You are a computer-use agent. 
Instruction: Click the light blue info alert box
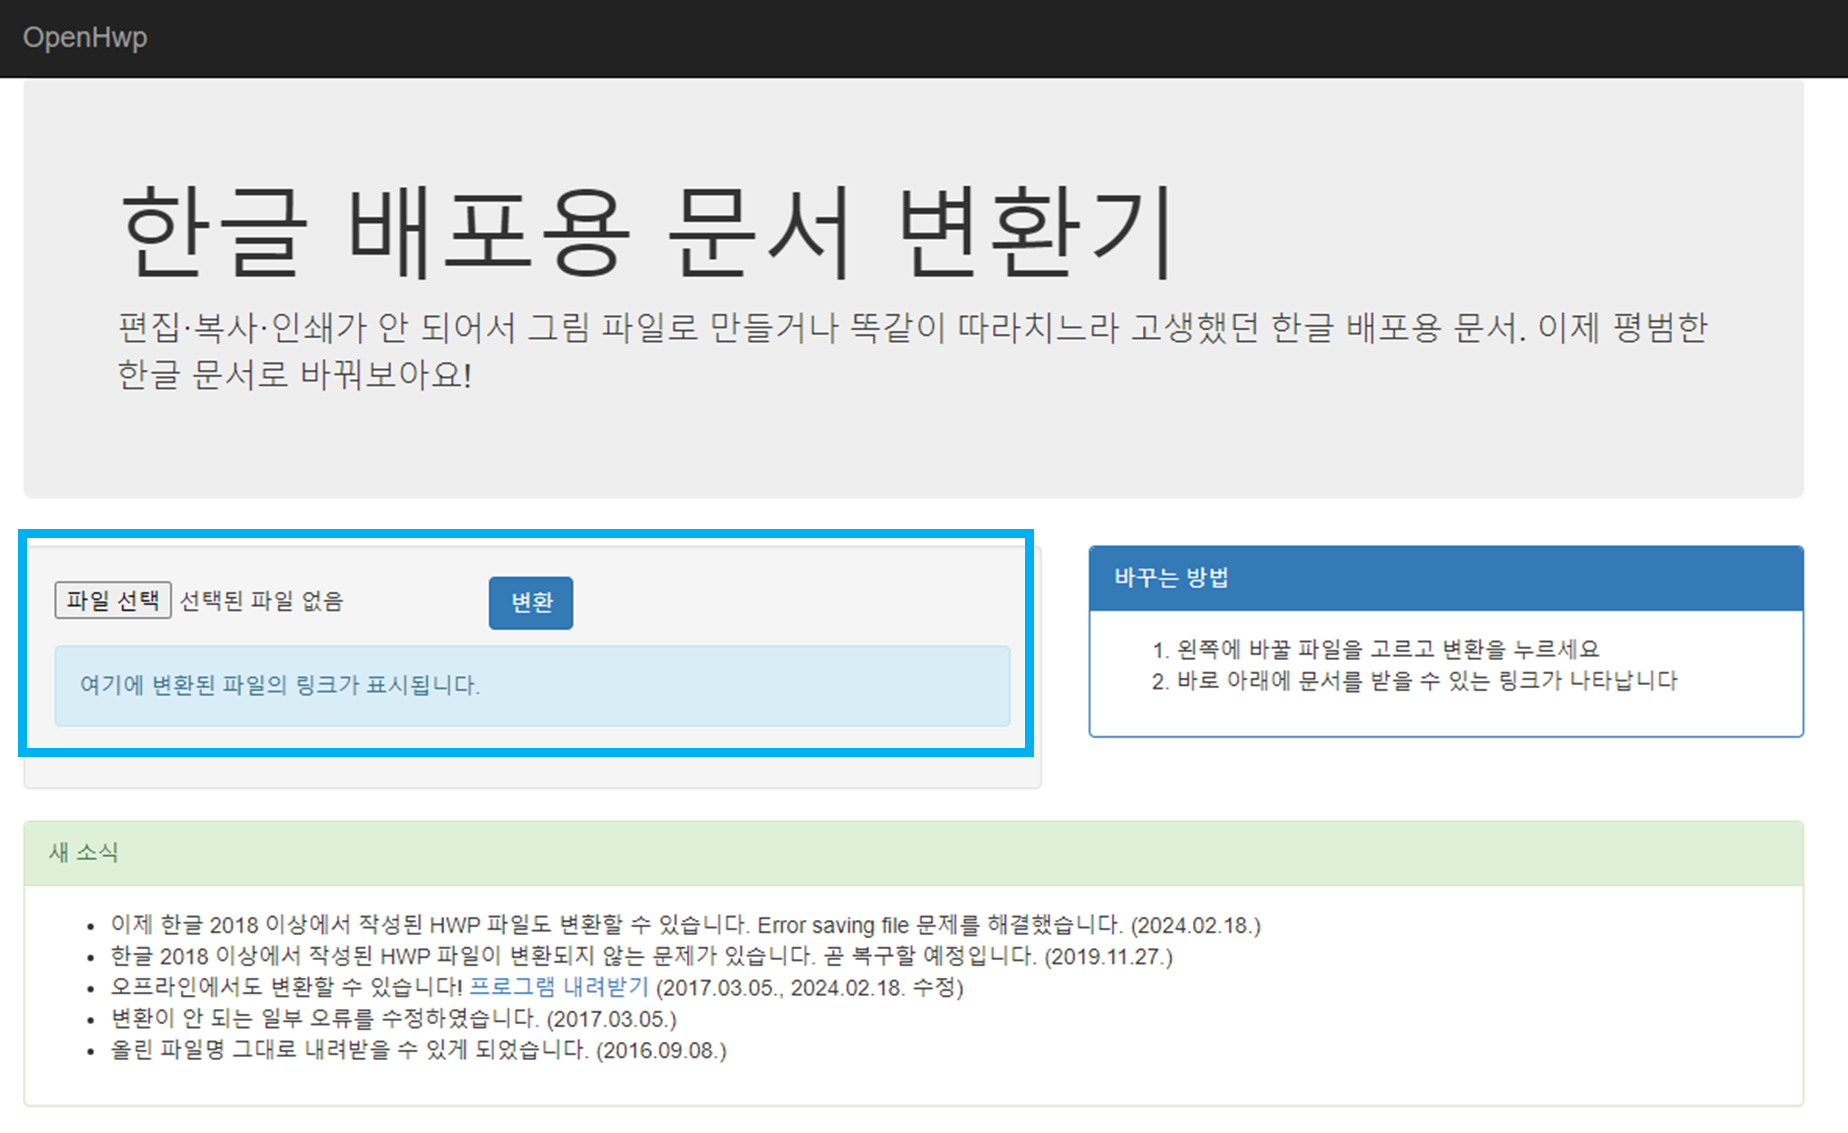click(x=532, y=686)
